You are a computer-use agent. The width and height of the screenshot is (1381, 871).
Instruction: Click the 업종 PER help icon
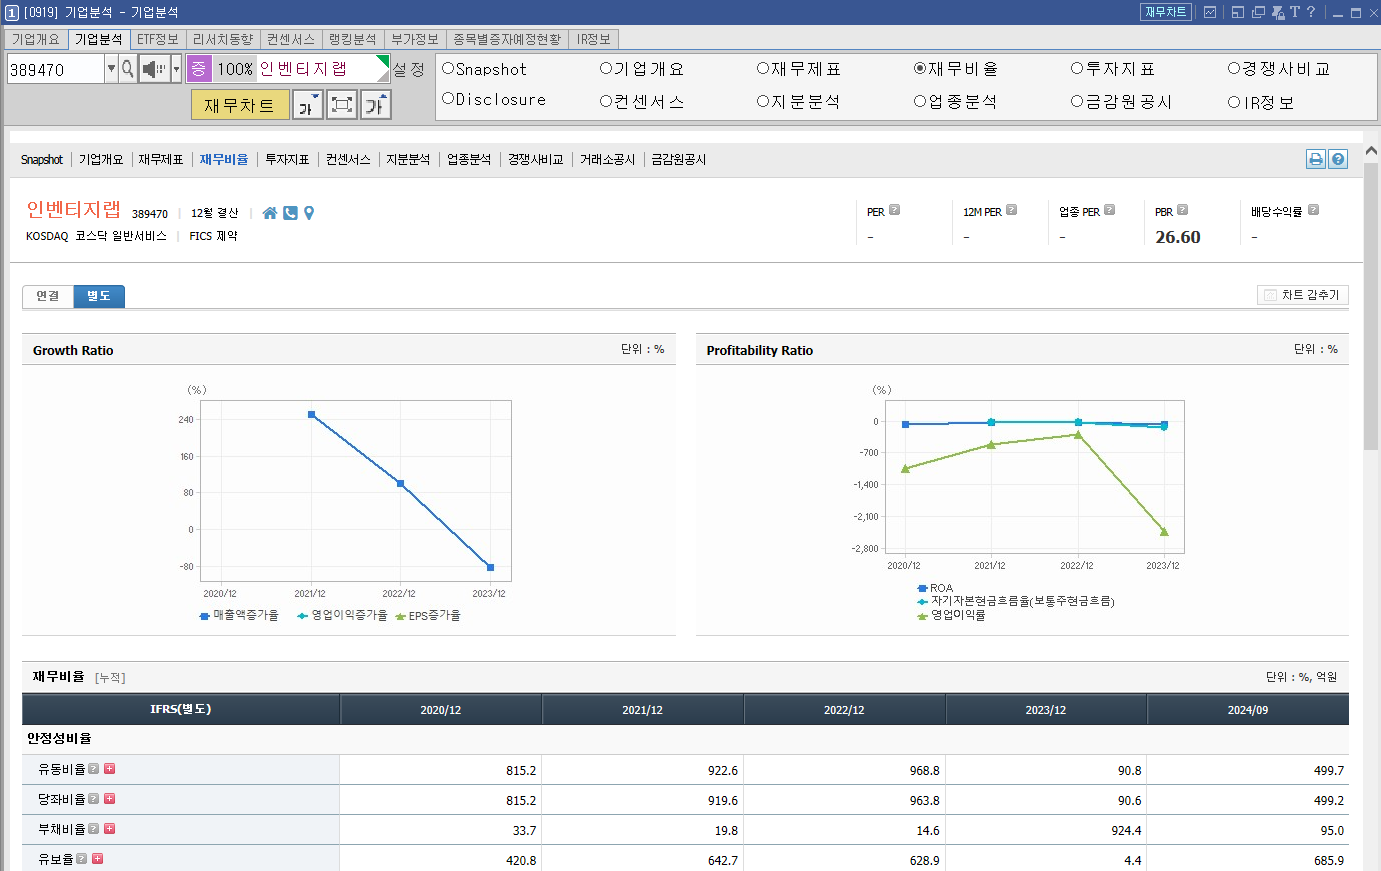point(1109,210)
